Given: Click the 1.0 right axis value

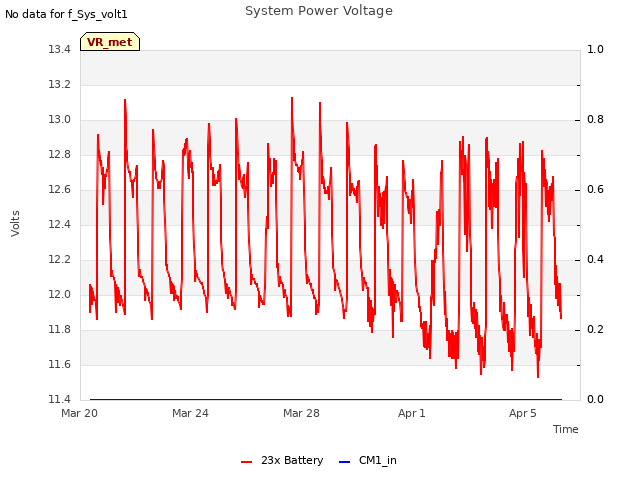Looking at the screenshot, I should tap(595, 49).
